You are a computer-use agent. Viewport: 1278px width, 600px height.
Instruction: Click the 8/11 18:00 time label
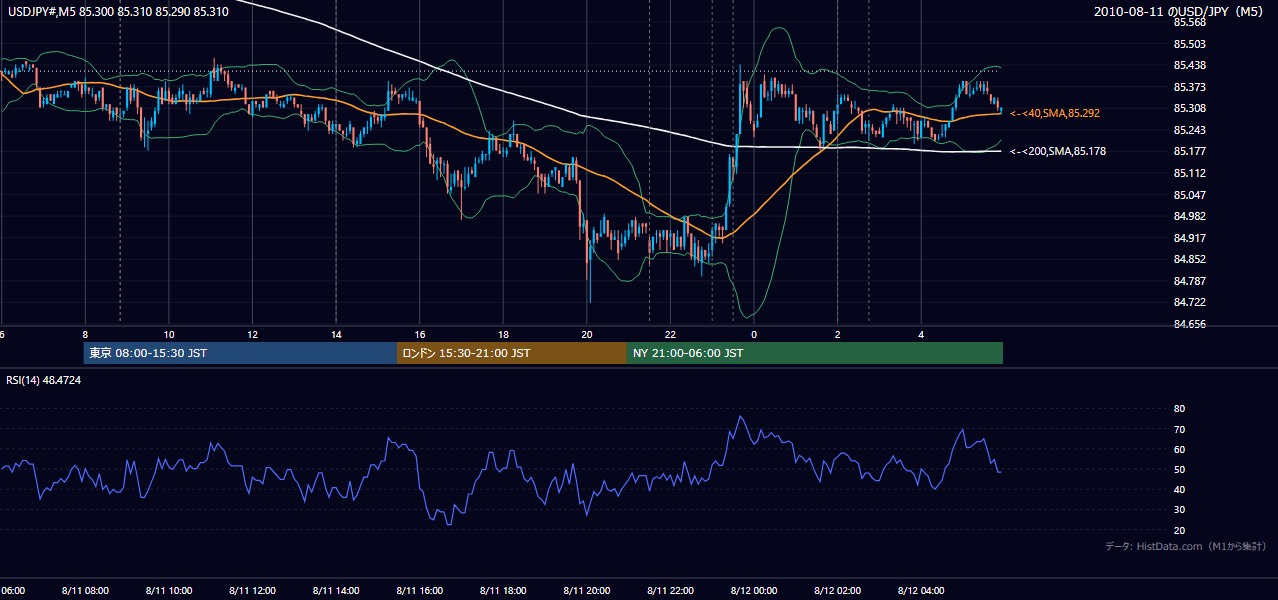(503, 591)
